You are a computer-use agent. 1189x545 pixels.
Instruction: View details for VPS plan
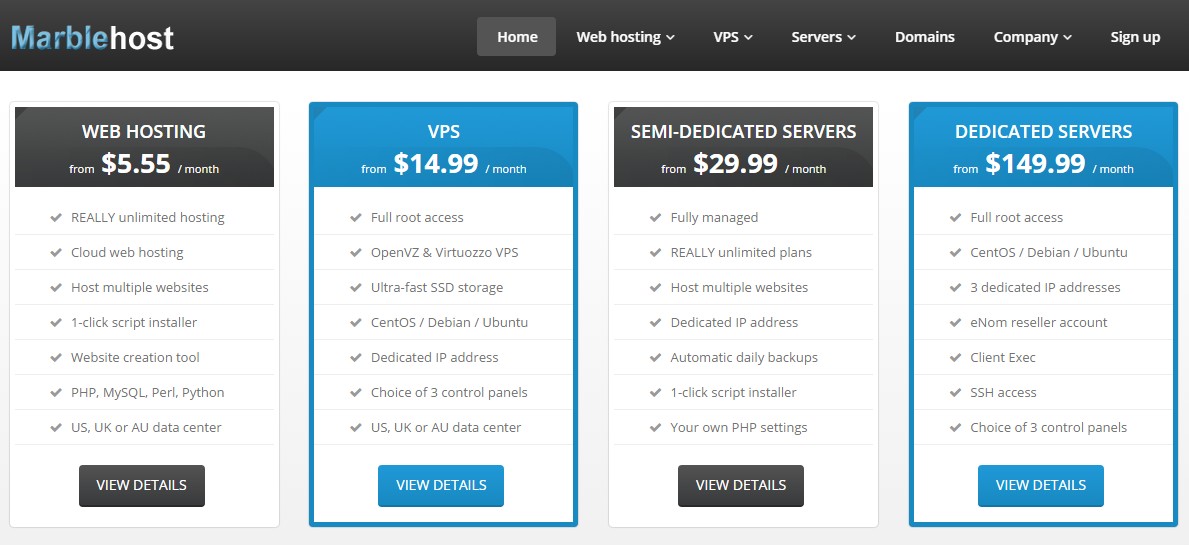pos(441,485)
